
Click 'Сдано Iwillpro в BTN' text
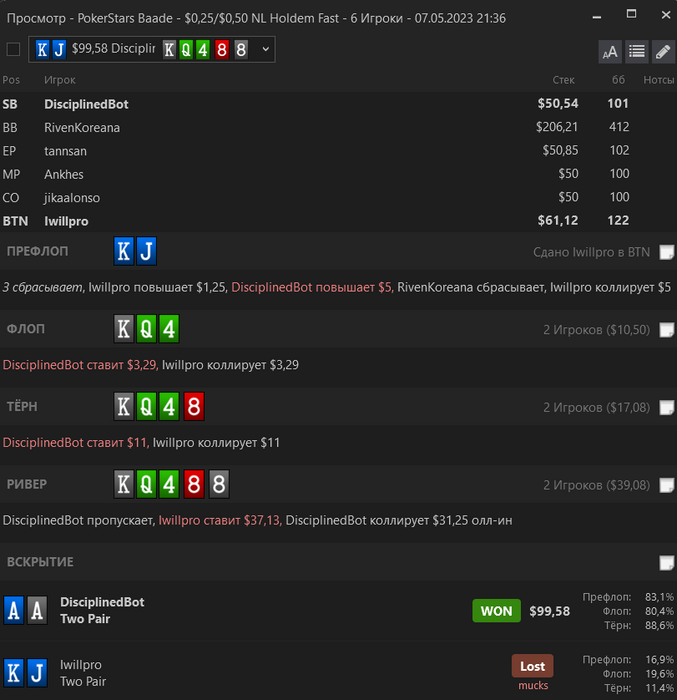tap(591, 252)
